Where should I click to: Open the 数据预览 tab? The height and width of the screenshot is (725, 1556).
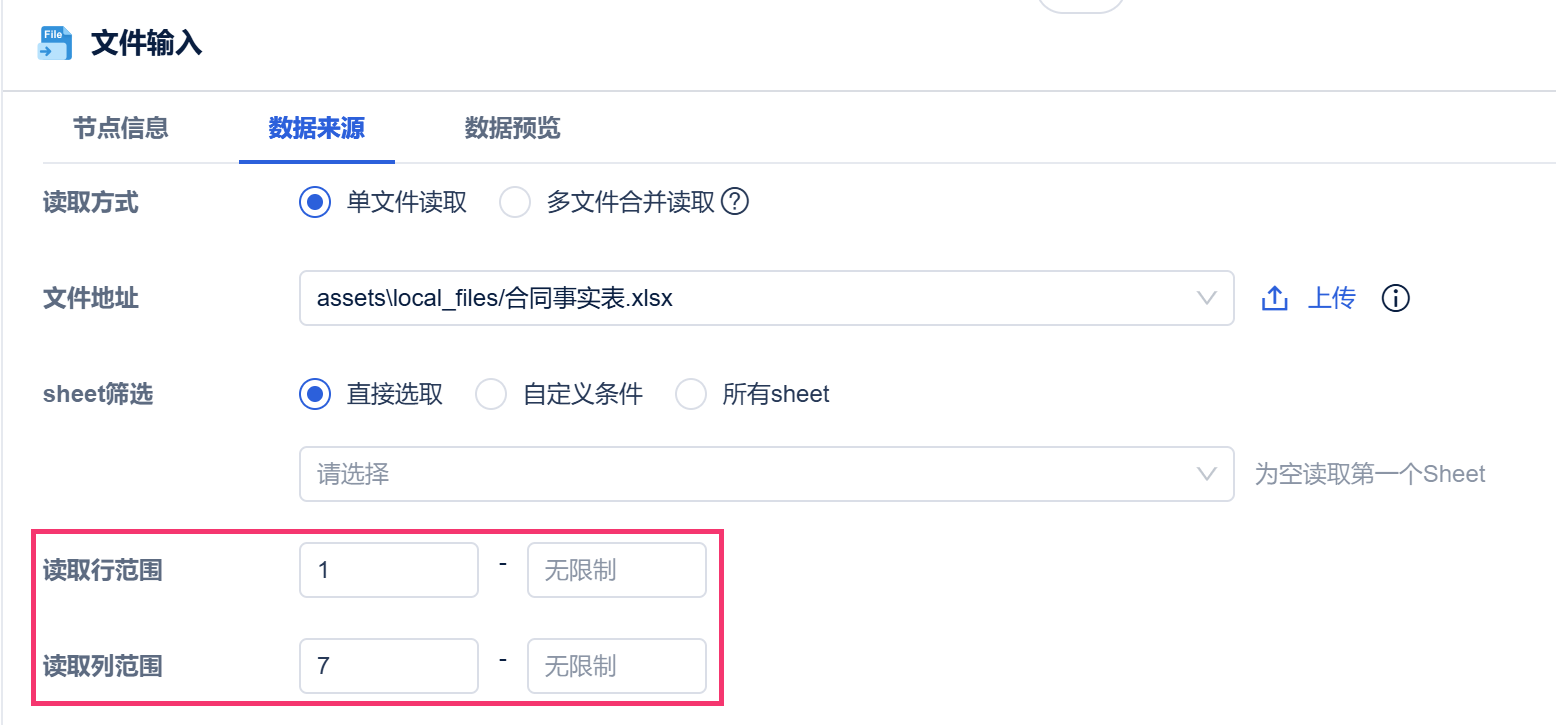coord(512,128)
